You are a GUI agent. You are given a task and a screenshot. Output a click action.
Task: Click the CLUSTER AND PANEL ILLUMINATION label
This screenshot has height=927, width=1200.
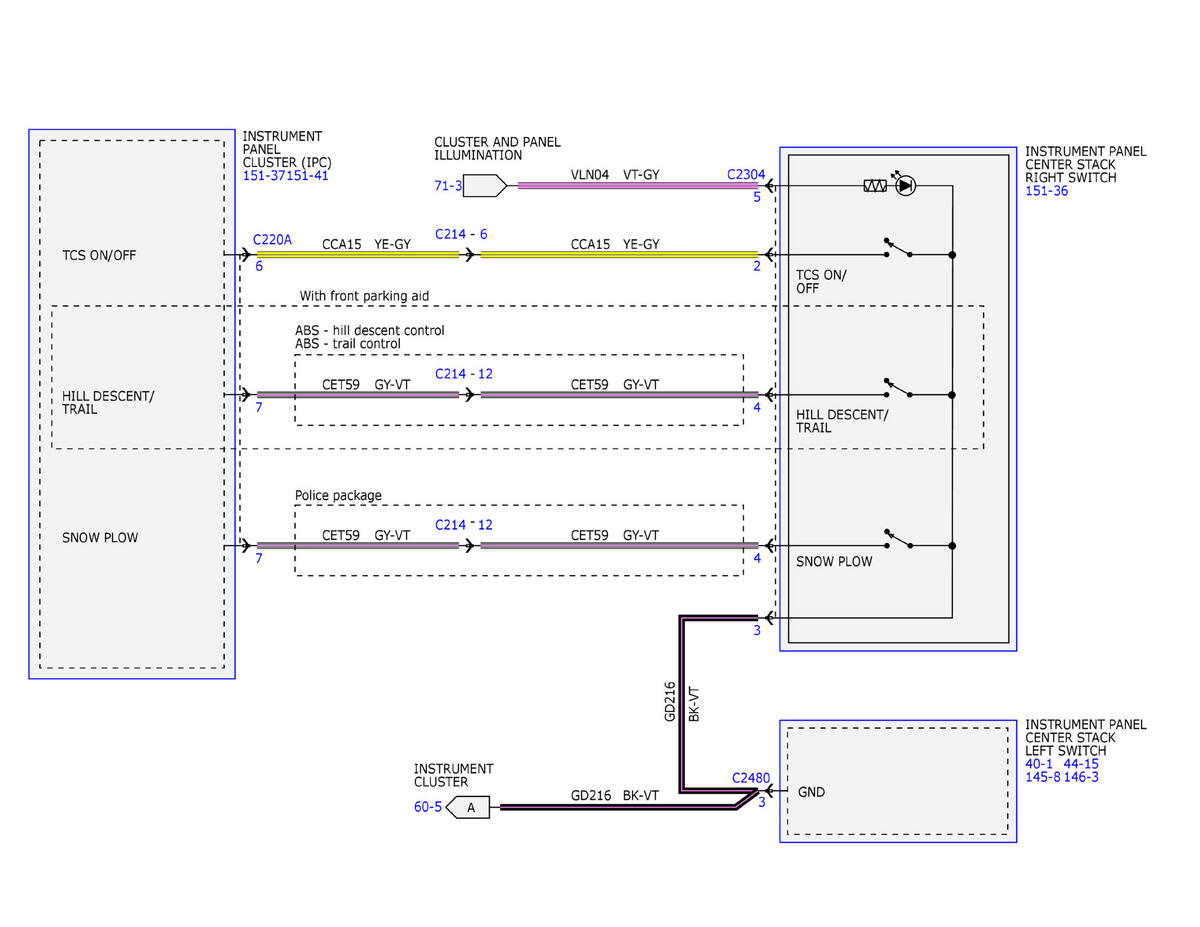pos(497,149)
